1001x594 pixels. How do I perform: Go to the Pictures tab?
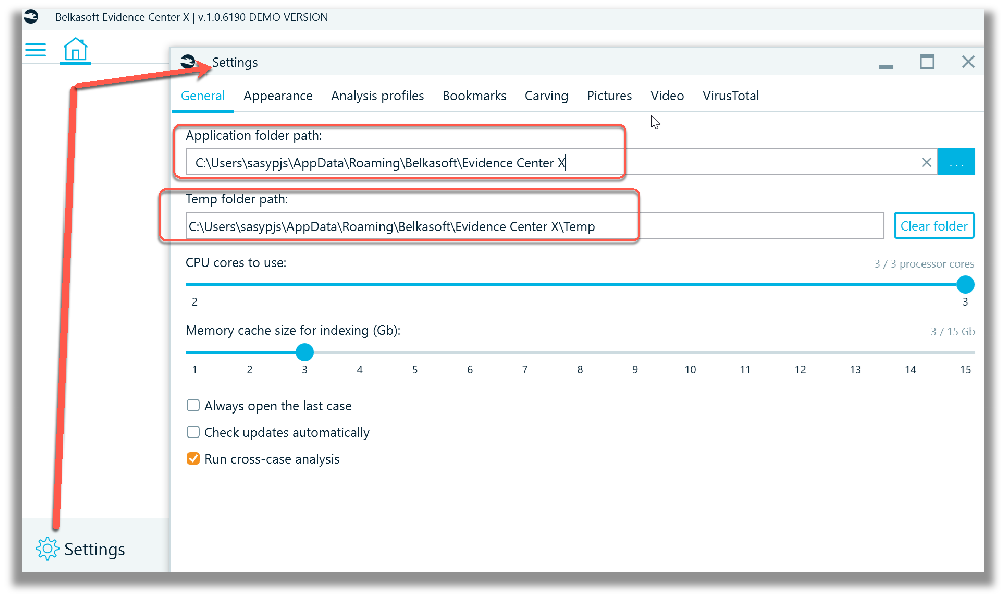[x=609, y=96]
